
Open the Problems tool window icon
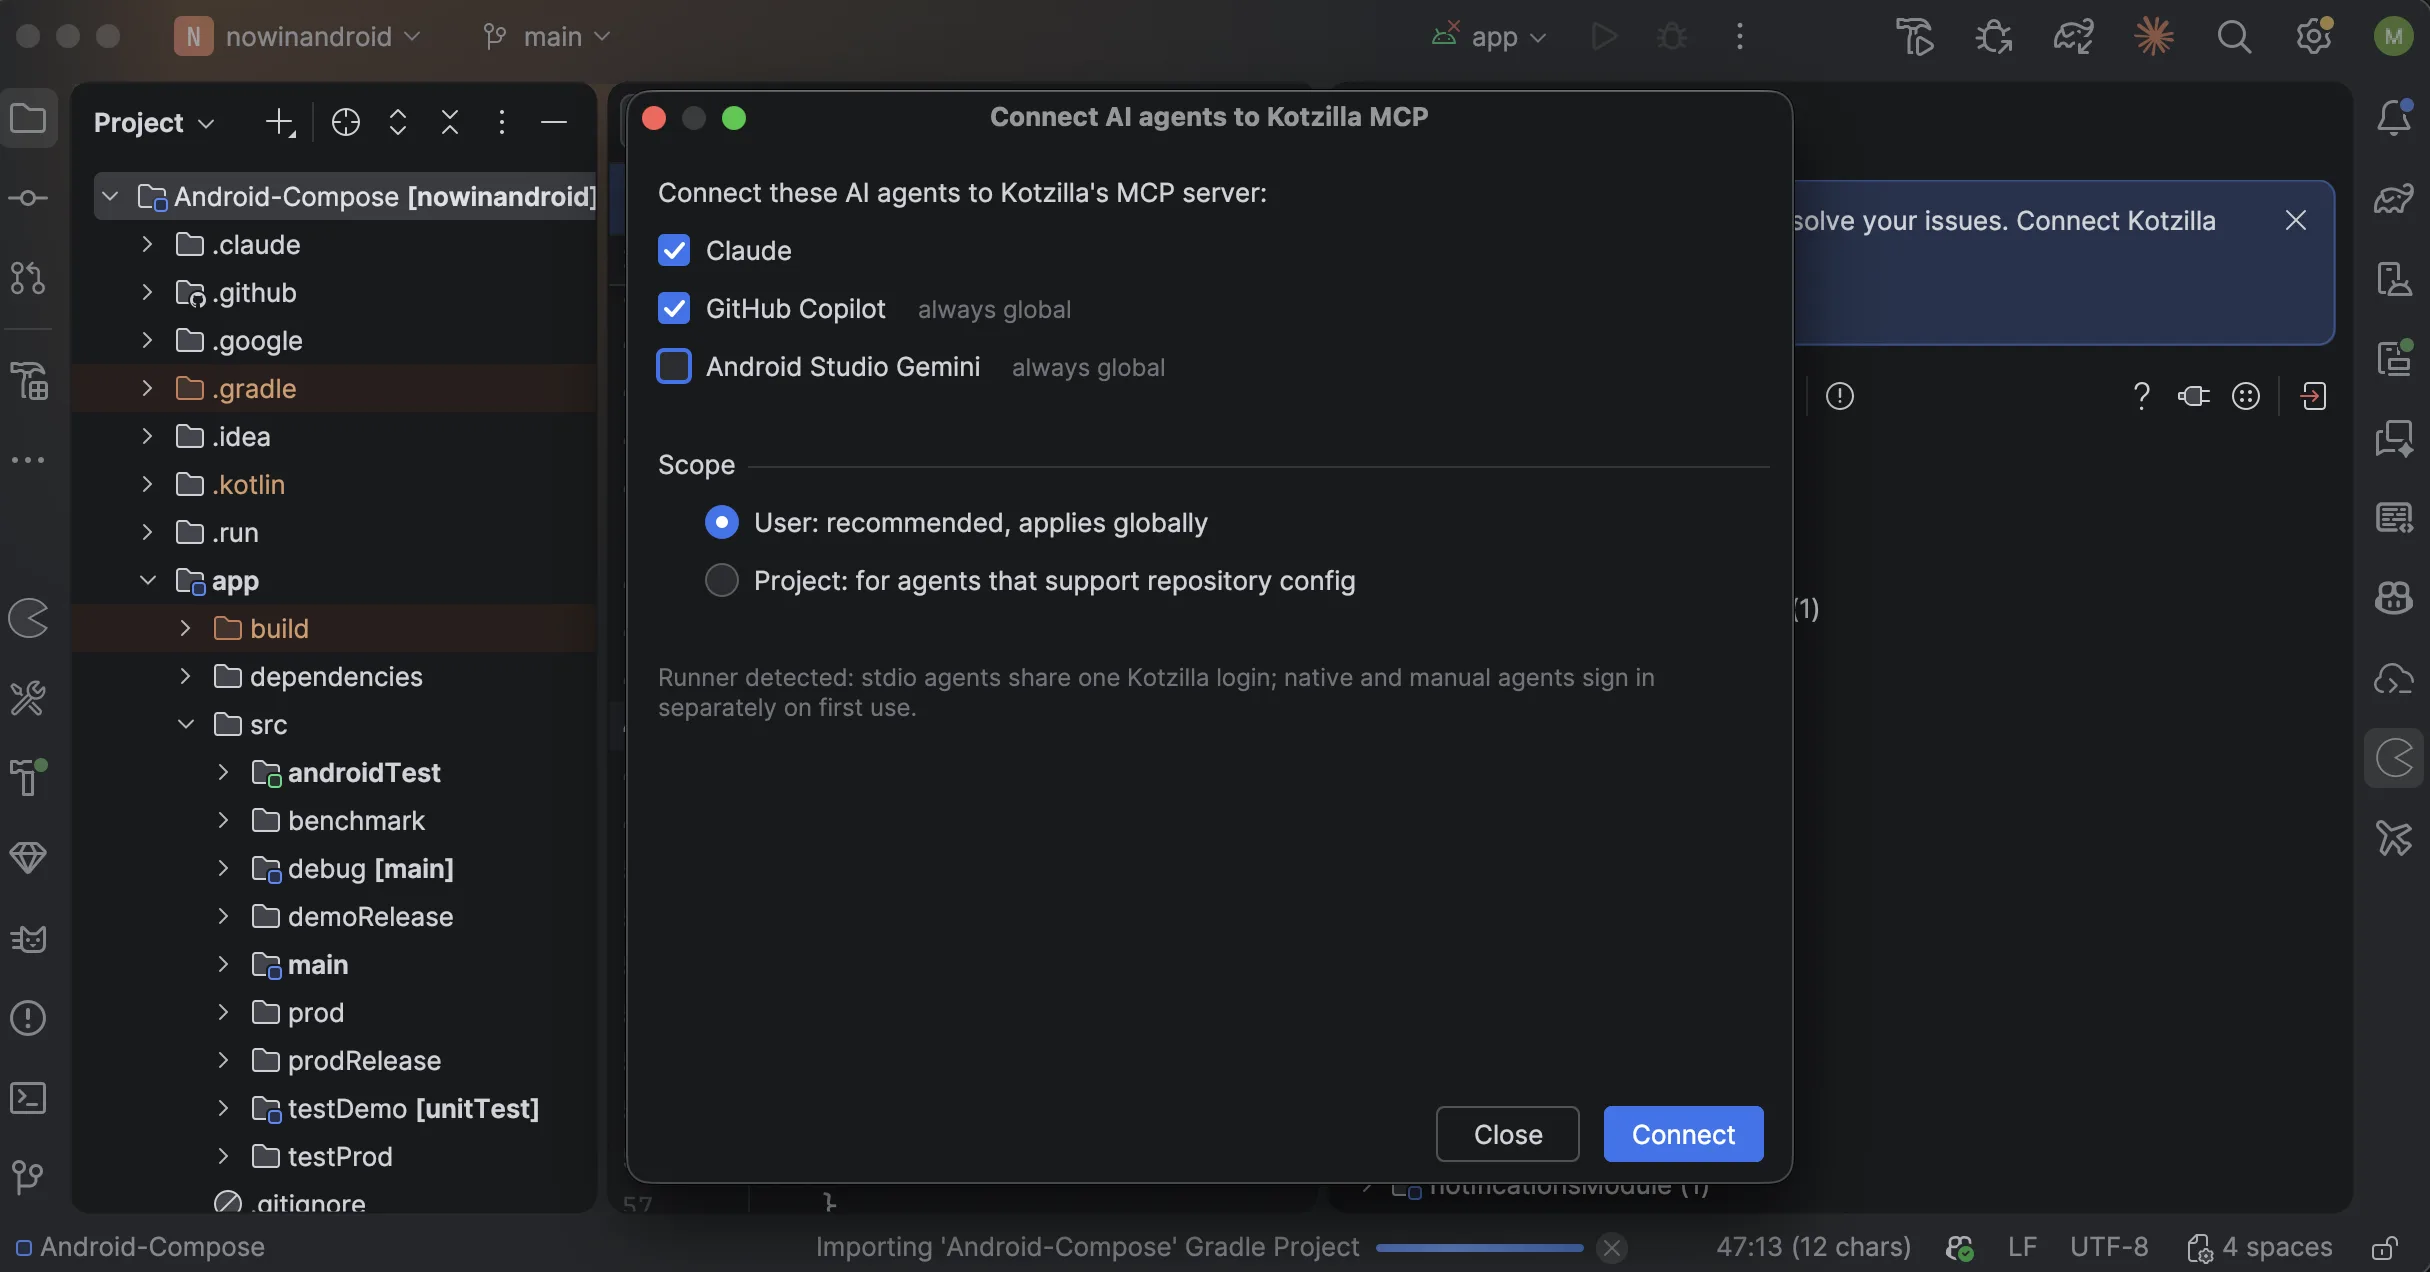click(x=28, y=1018)
